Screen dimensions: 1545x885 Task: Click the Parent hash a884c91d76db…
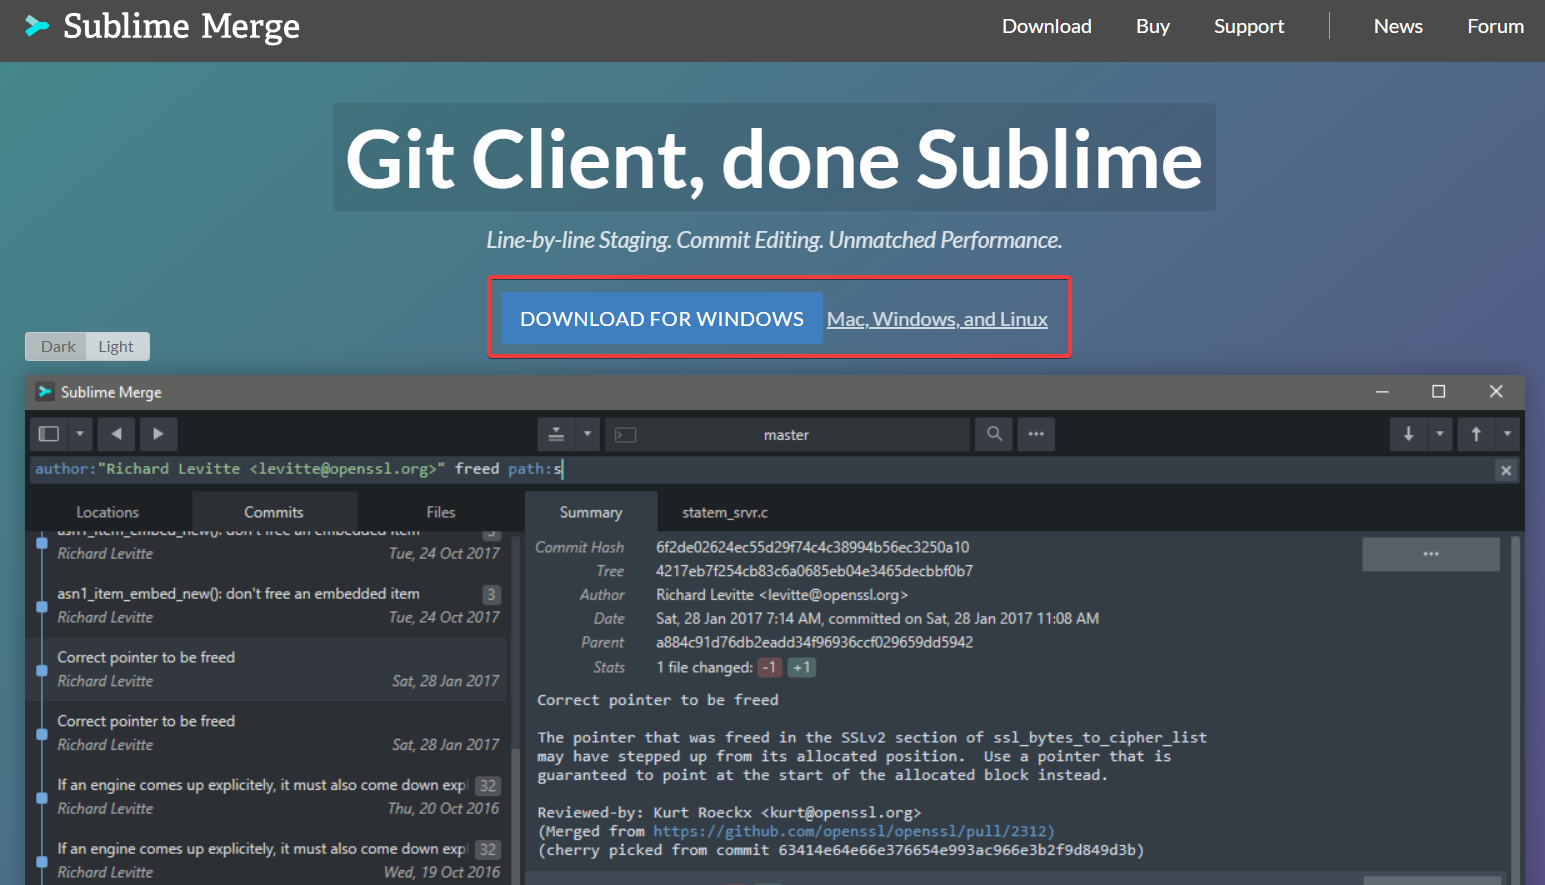point(814,642)
